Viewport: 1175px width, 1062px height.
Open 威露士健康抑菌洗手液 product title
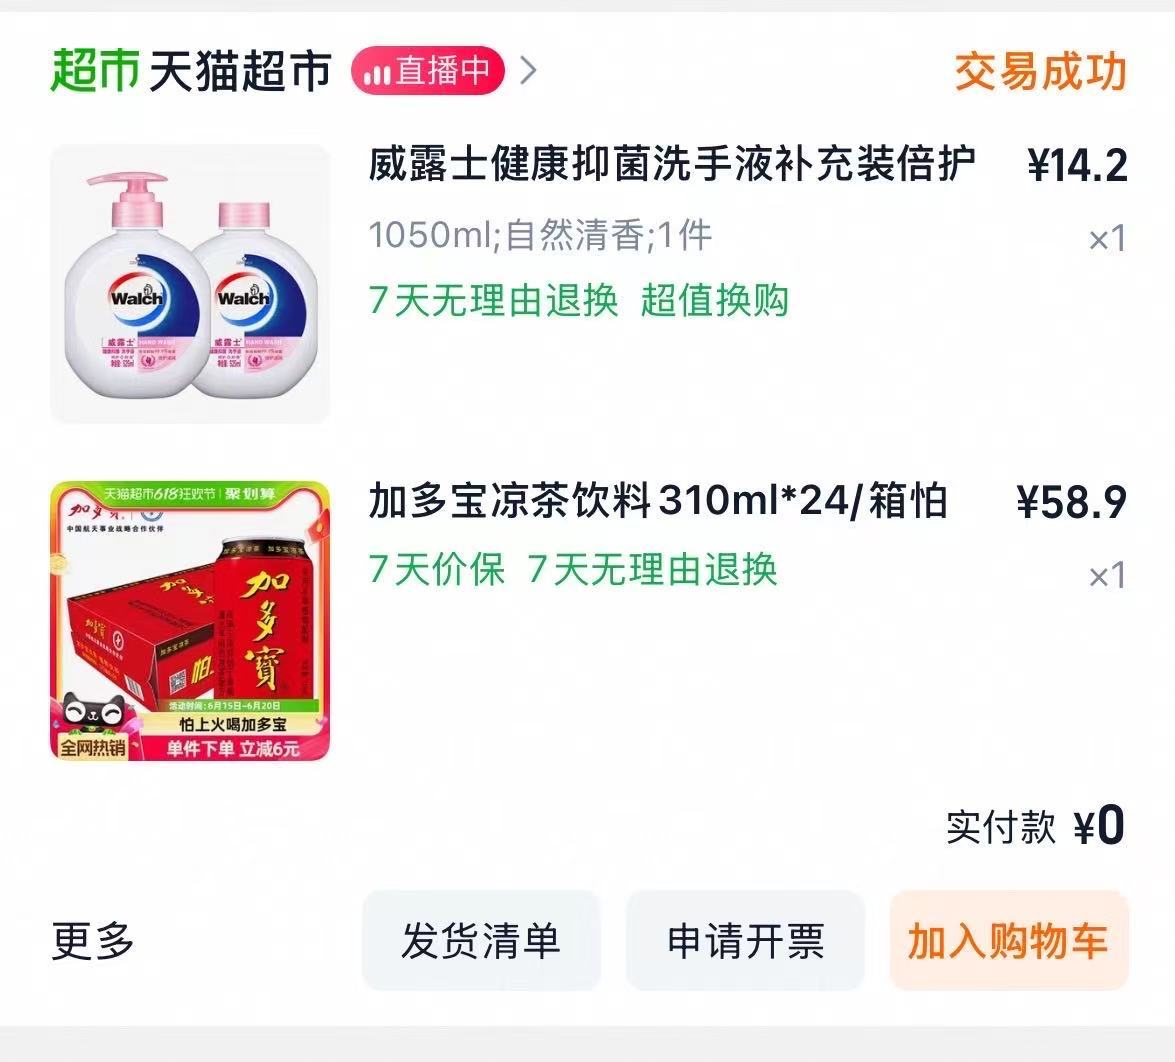(671, 164)
